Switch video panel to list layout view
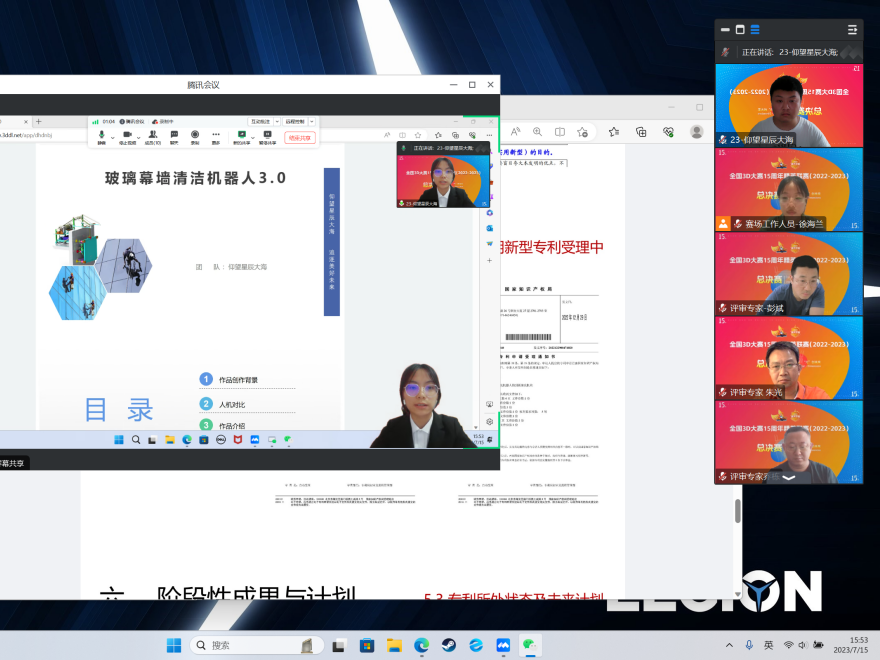 (756, 29)
